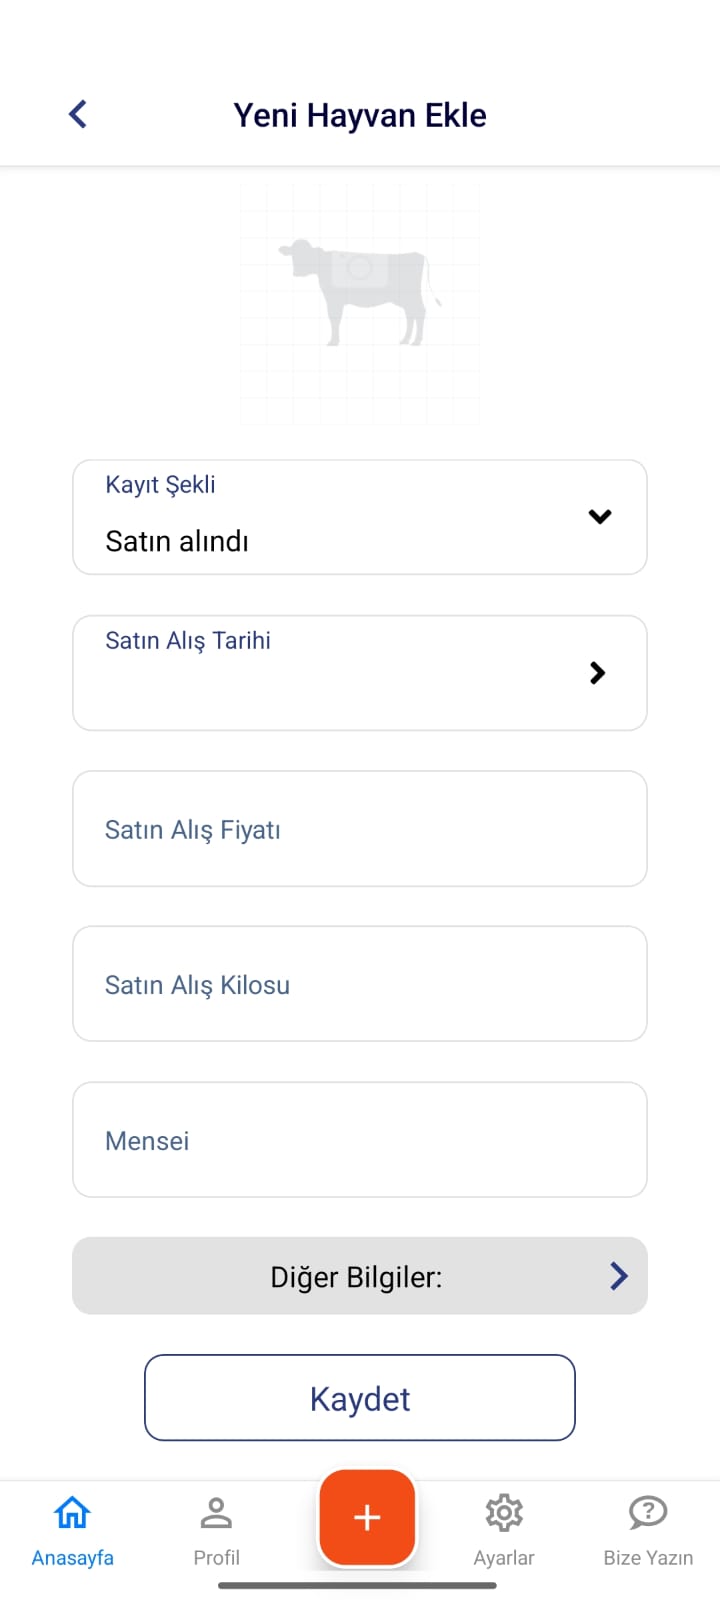
Task: Tap the Bize Yazın speech-bubble icon
Action: [x=648, y=1513]
